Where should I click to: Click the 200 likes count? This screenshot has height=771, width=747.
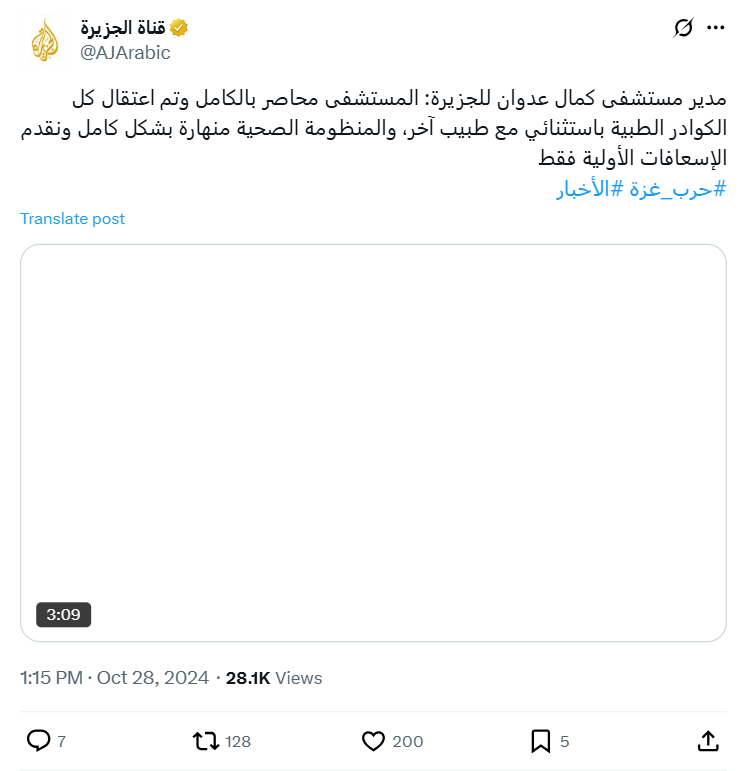[x=407, y=741]
